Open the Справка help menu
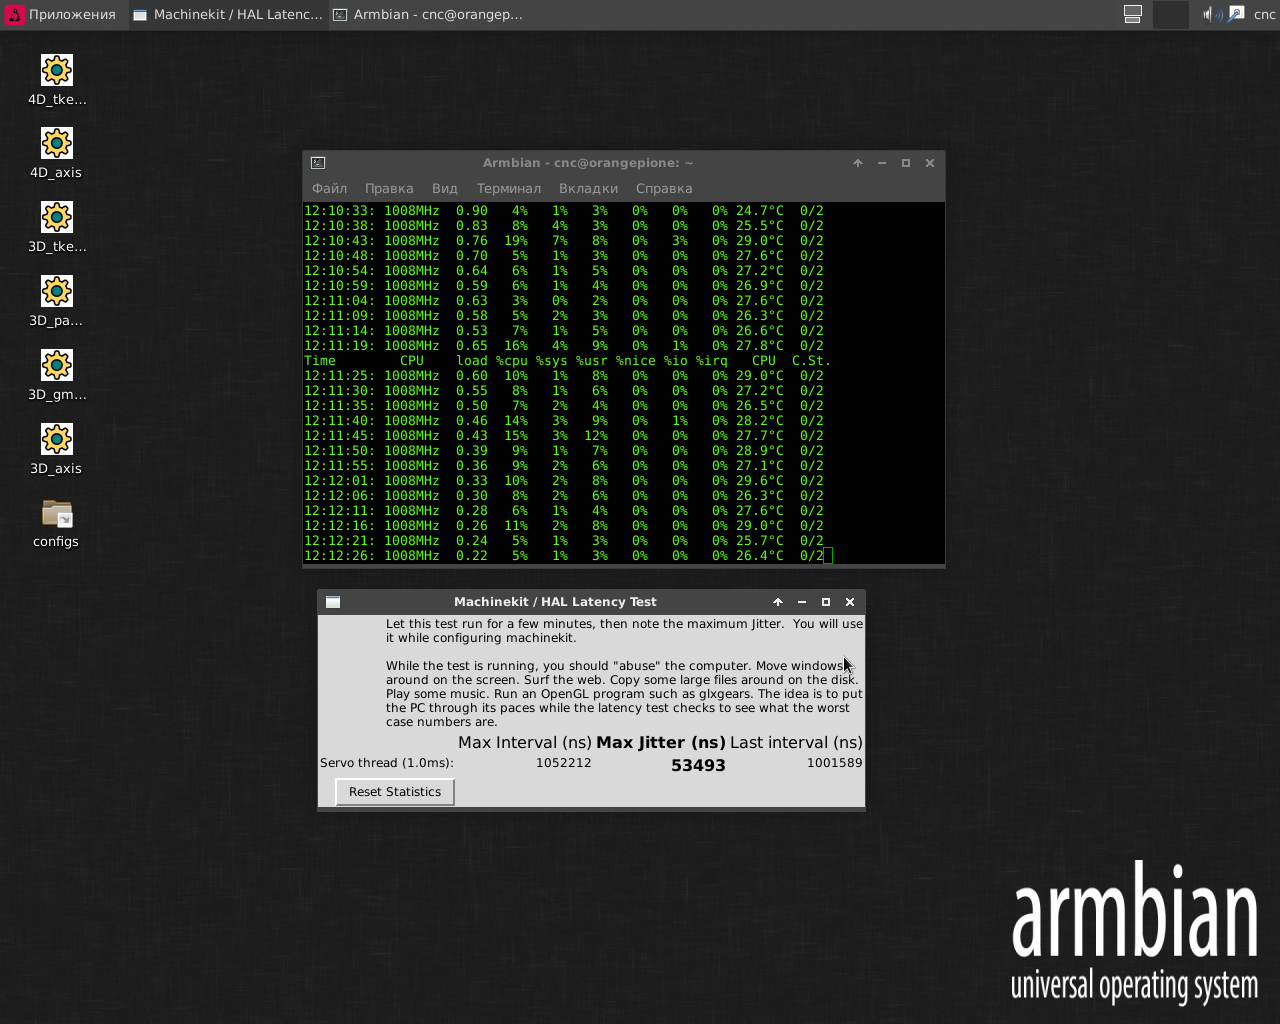Screen dimensions: 1280x1024 [x=664, y=188]
